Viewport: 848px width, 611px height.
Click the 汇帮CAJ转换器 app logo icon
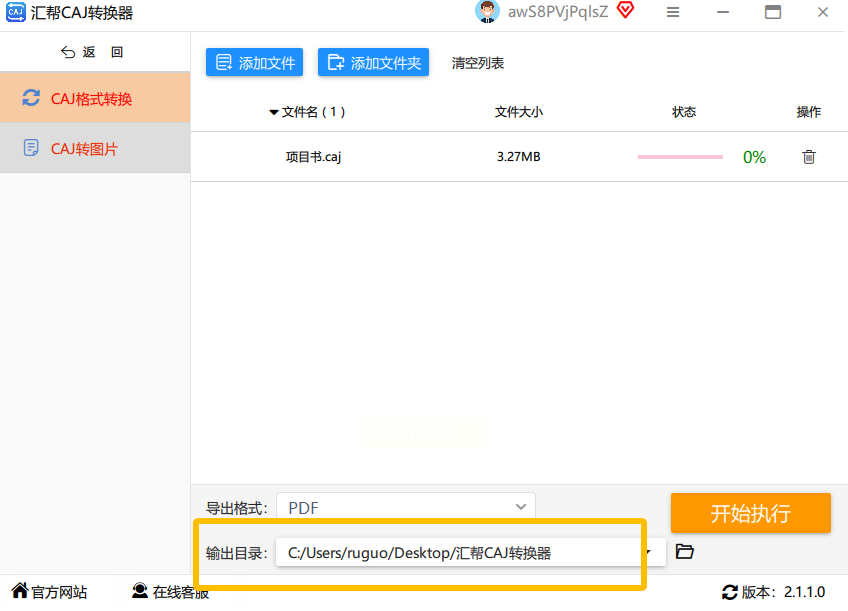coord(16,12)
